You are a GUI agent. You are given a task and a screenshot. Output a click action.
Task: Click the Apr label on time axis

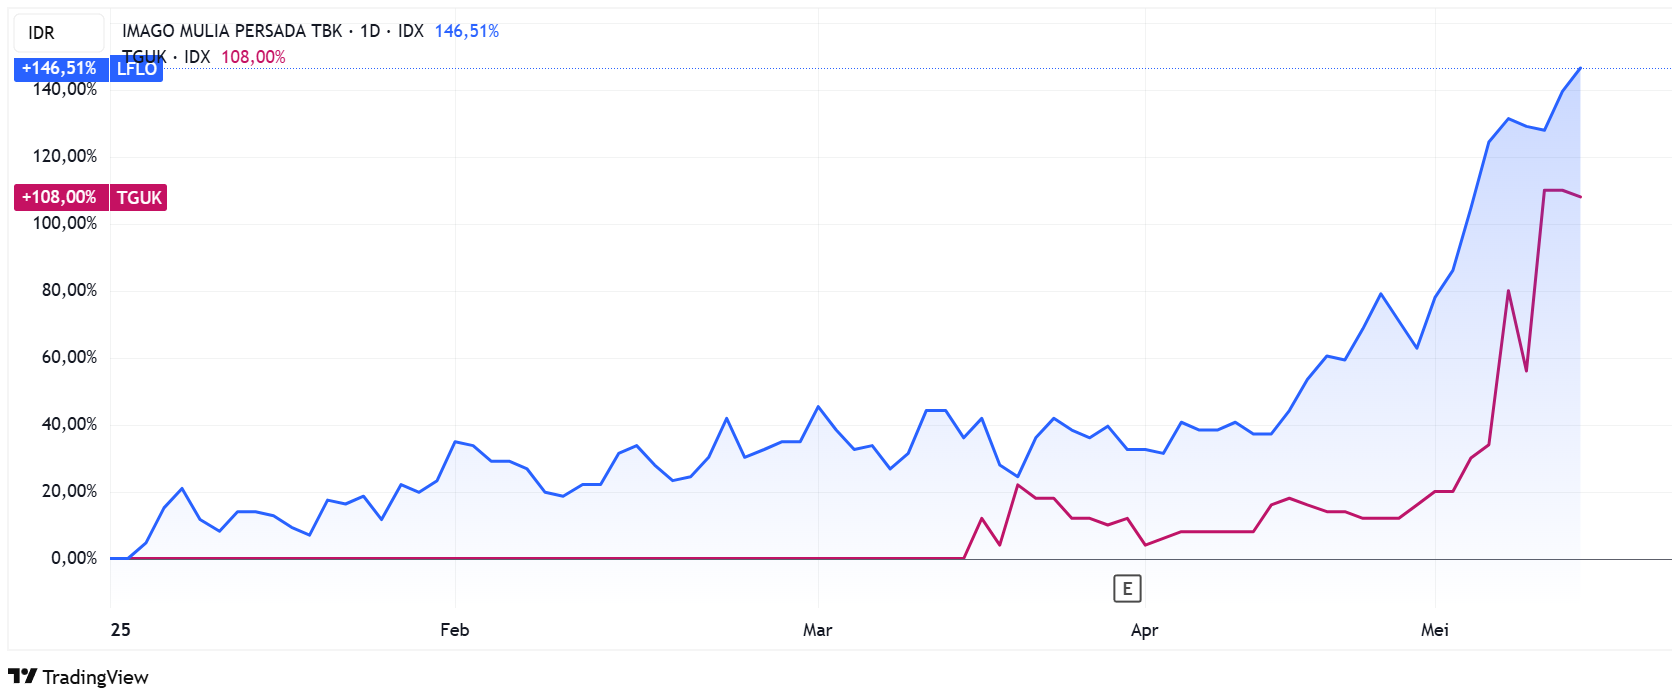(x=1144, y=630)
